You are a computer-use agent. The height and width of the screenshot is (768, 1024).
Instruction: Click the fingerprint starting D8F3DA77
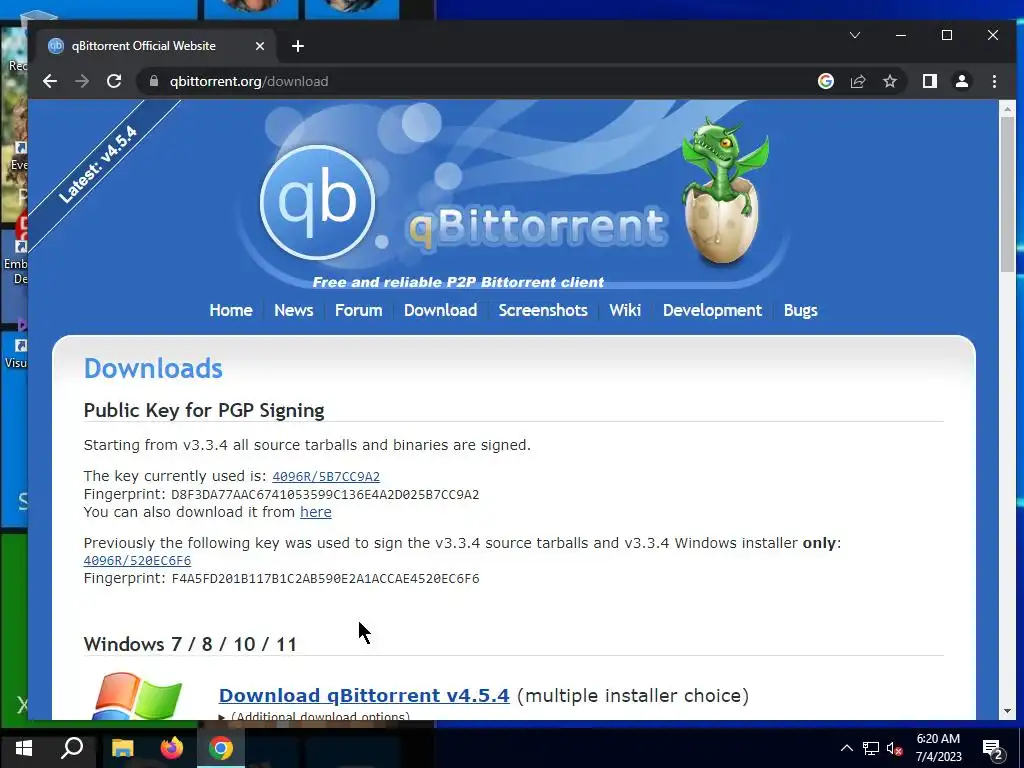[x=325, y=494]
